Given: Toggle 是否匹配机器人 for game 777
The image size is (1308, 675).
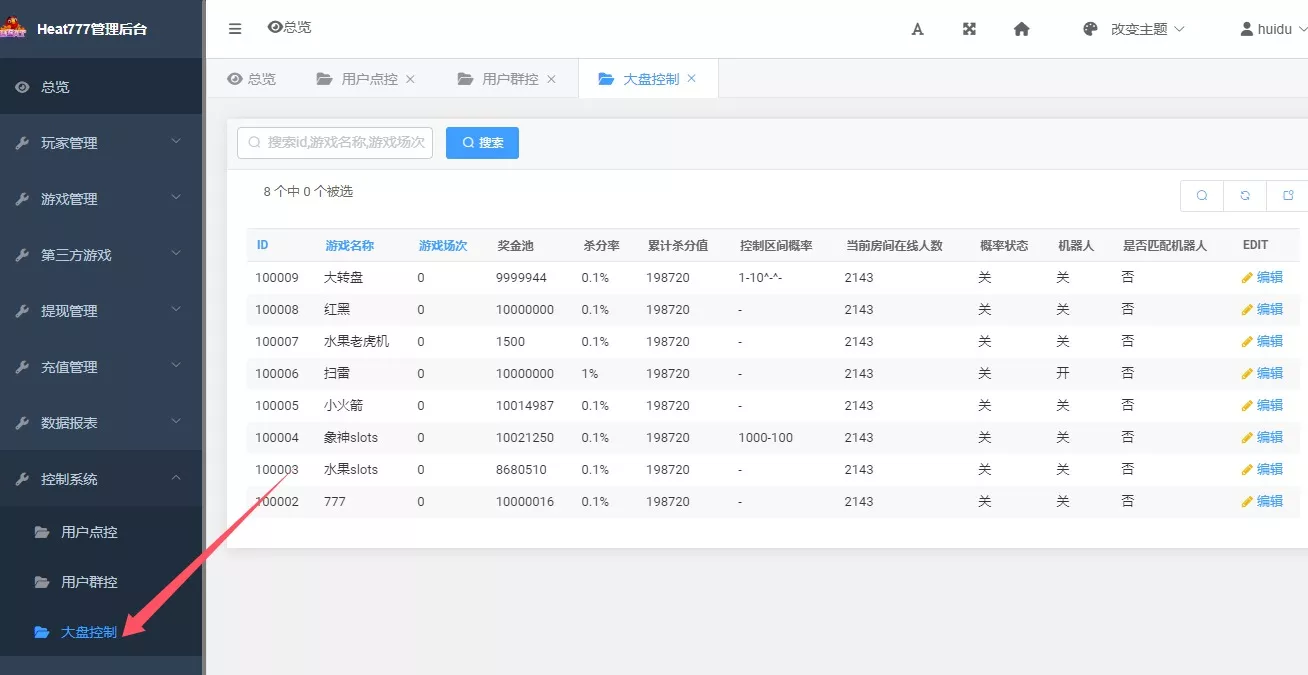Looking at the screenshot, I should point(1127,501).
